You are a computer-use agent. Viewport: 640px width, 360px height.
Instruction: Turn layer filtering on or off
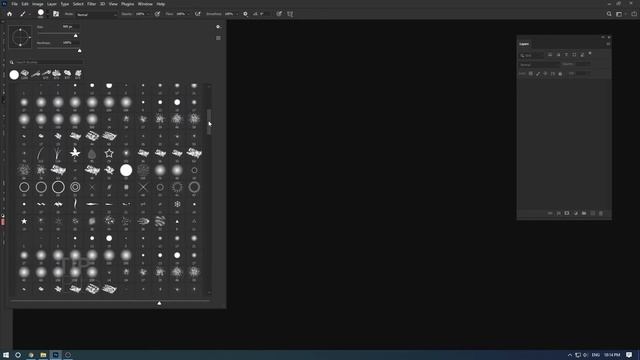point(590,53)
